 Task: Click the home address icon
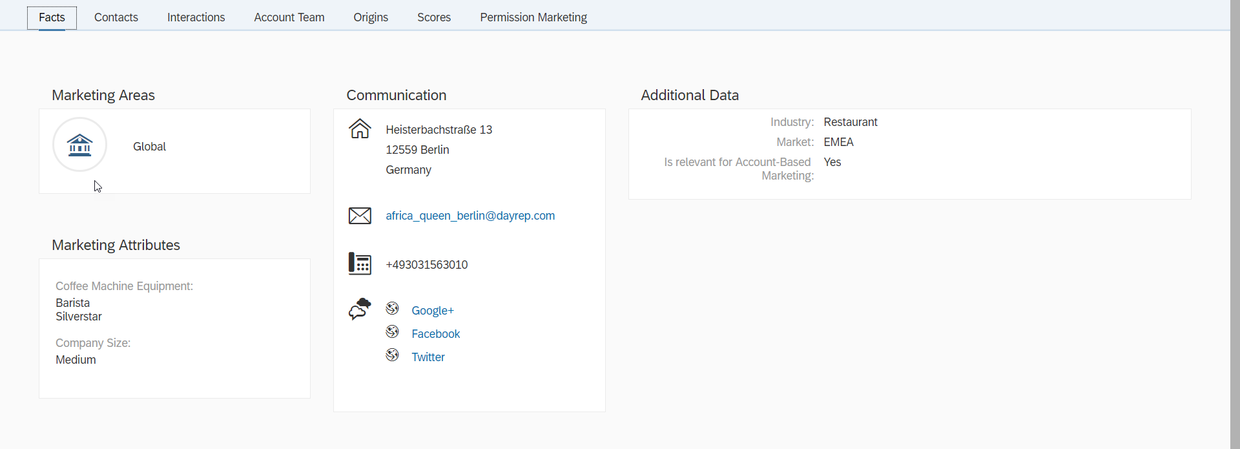pyautogui.click(x=359, y=130)
